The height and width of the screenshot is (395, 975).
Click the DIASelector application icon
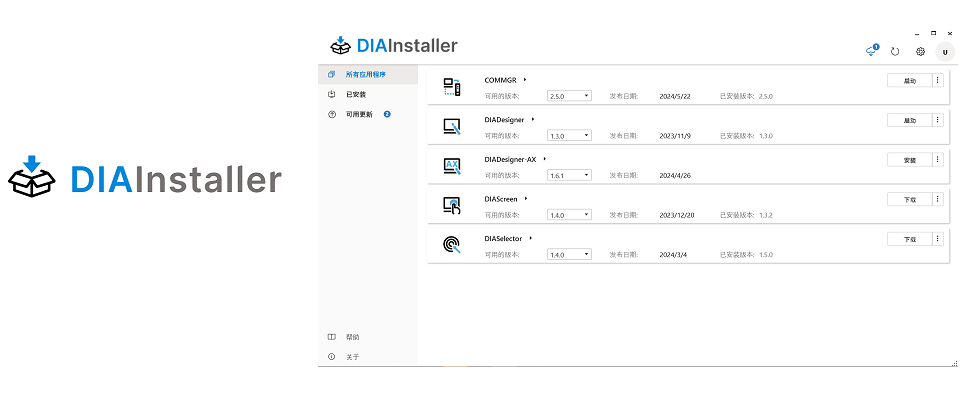point(452,245)
